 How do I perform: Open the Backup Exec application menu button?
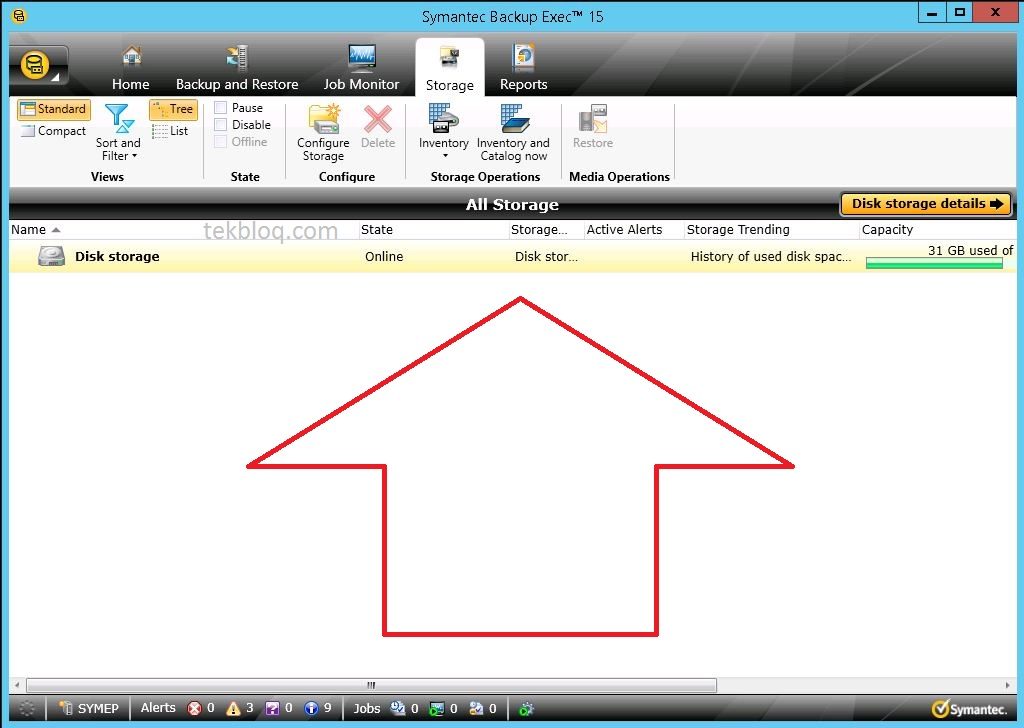click(39, 66)
